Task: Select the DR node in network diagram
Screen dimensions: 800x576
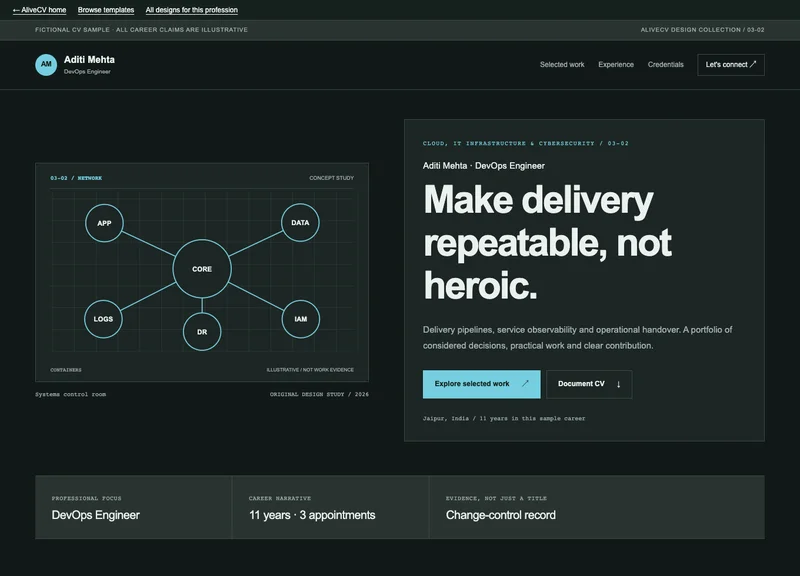Action: 202,332
